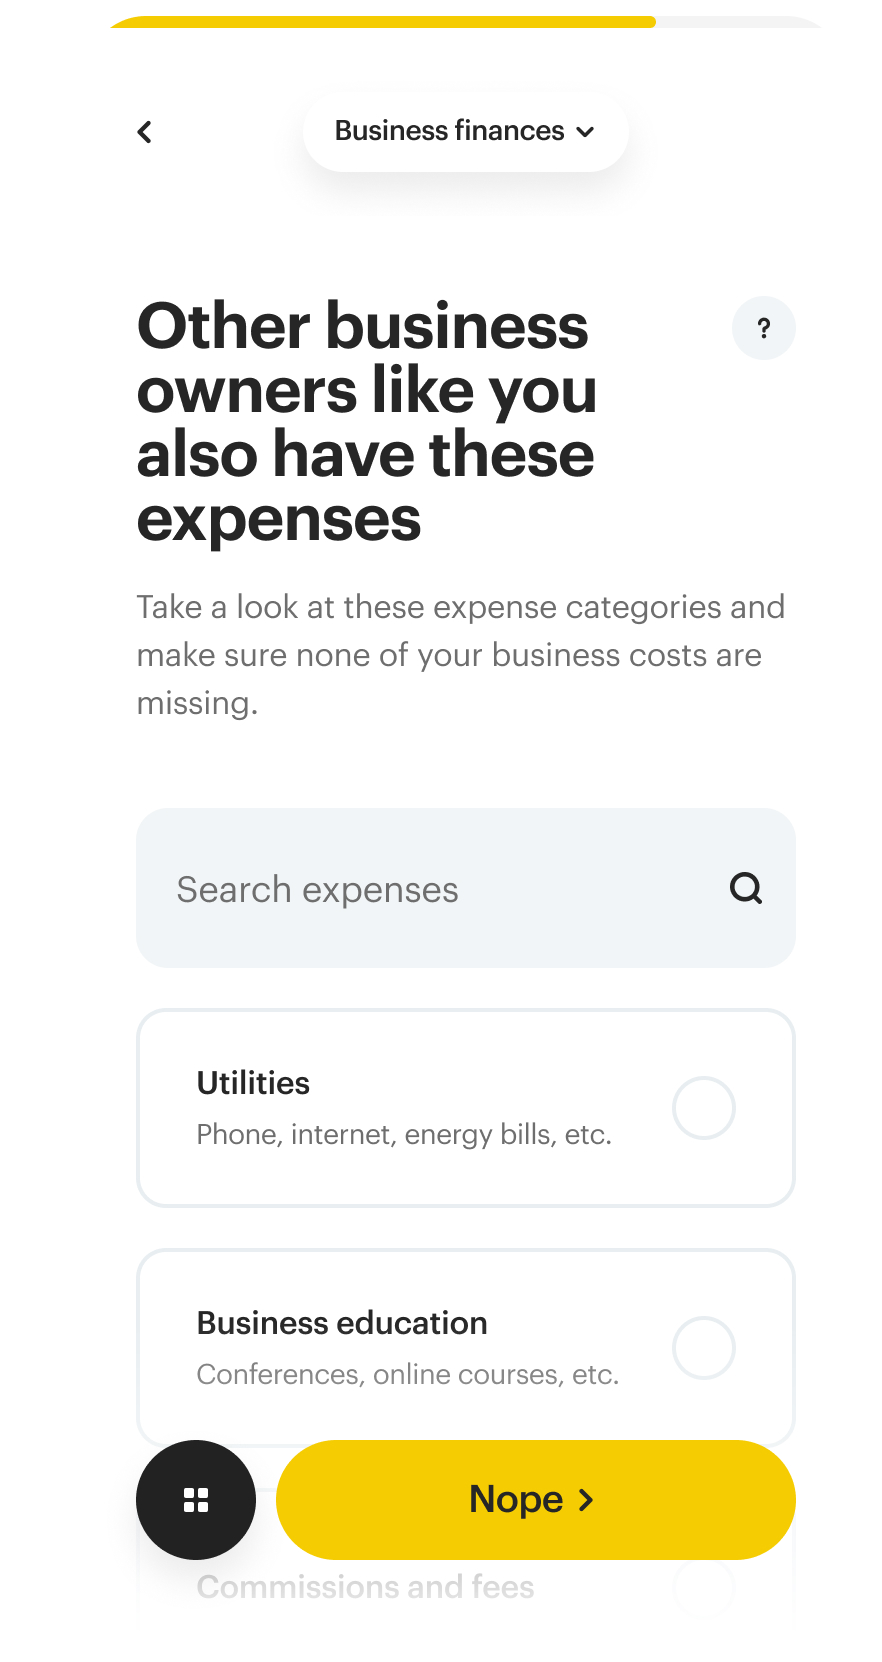
Task: Select the Utilities radio circle
Action: click(x=704, y=1108)
